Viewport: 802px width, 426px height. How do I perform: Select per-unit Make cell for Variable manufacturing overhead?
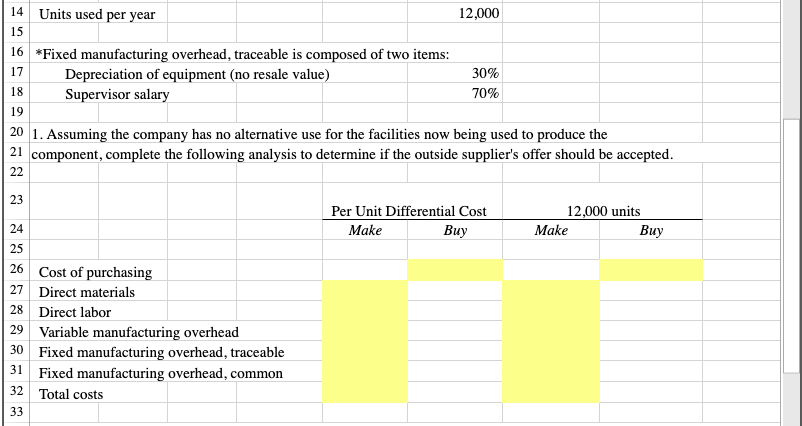(365, 331)
